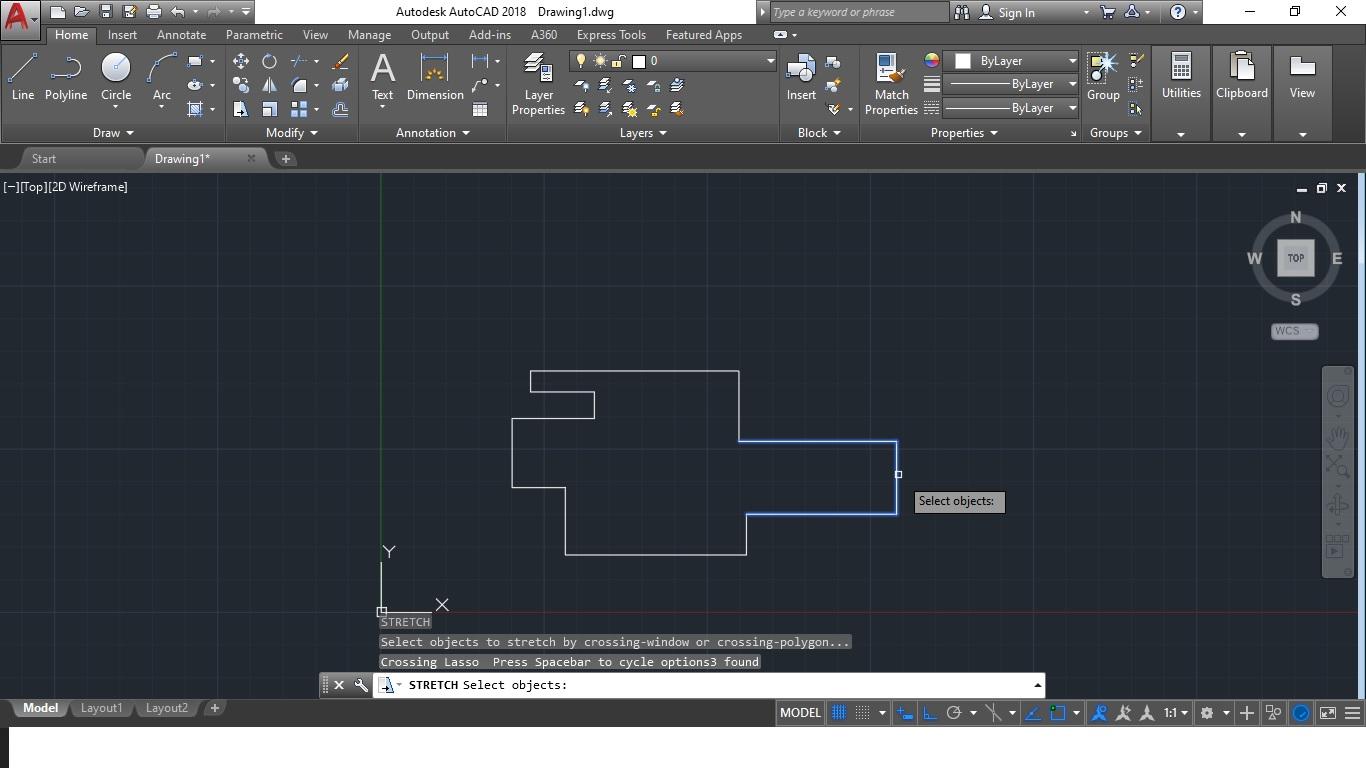Click the keyword search field
This screenshot has height=768, width=1366.
[x=858, y=13]
